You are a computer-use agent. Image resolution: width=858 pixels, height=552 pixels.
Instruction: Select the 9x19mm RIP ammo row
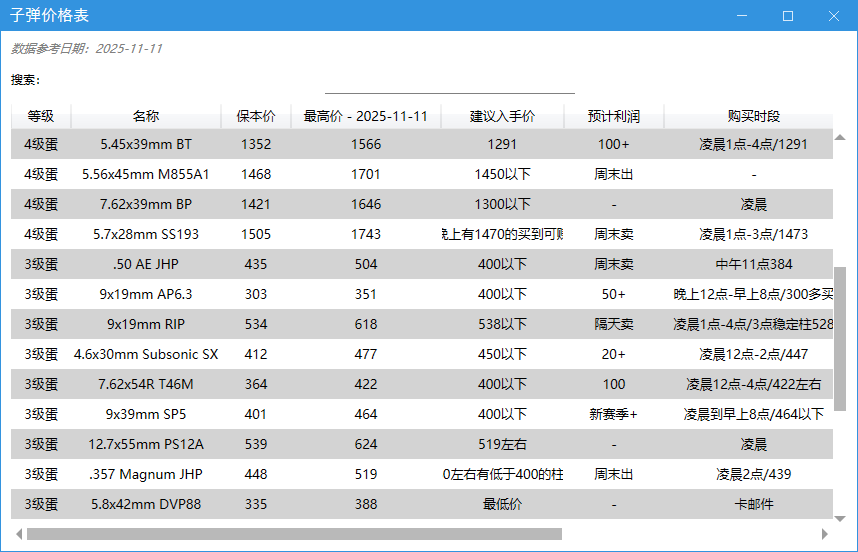(x=146, y=324)
